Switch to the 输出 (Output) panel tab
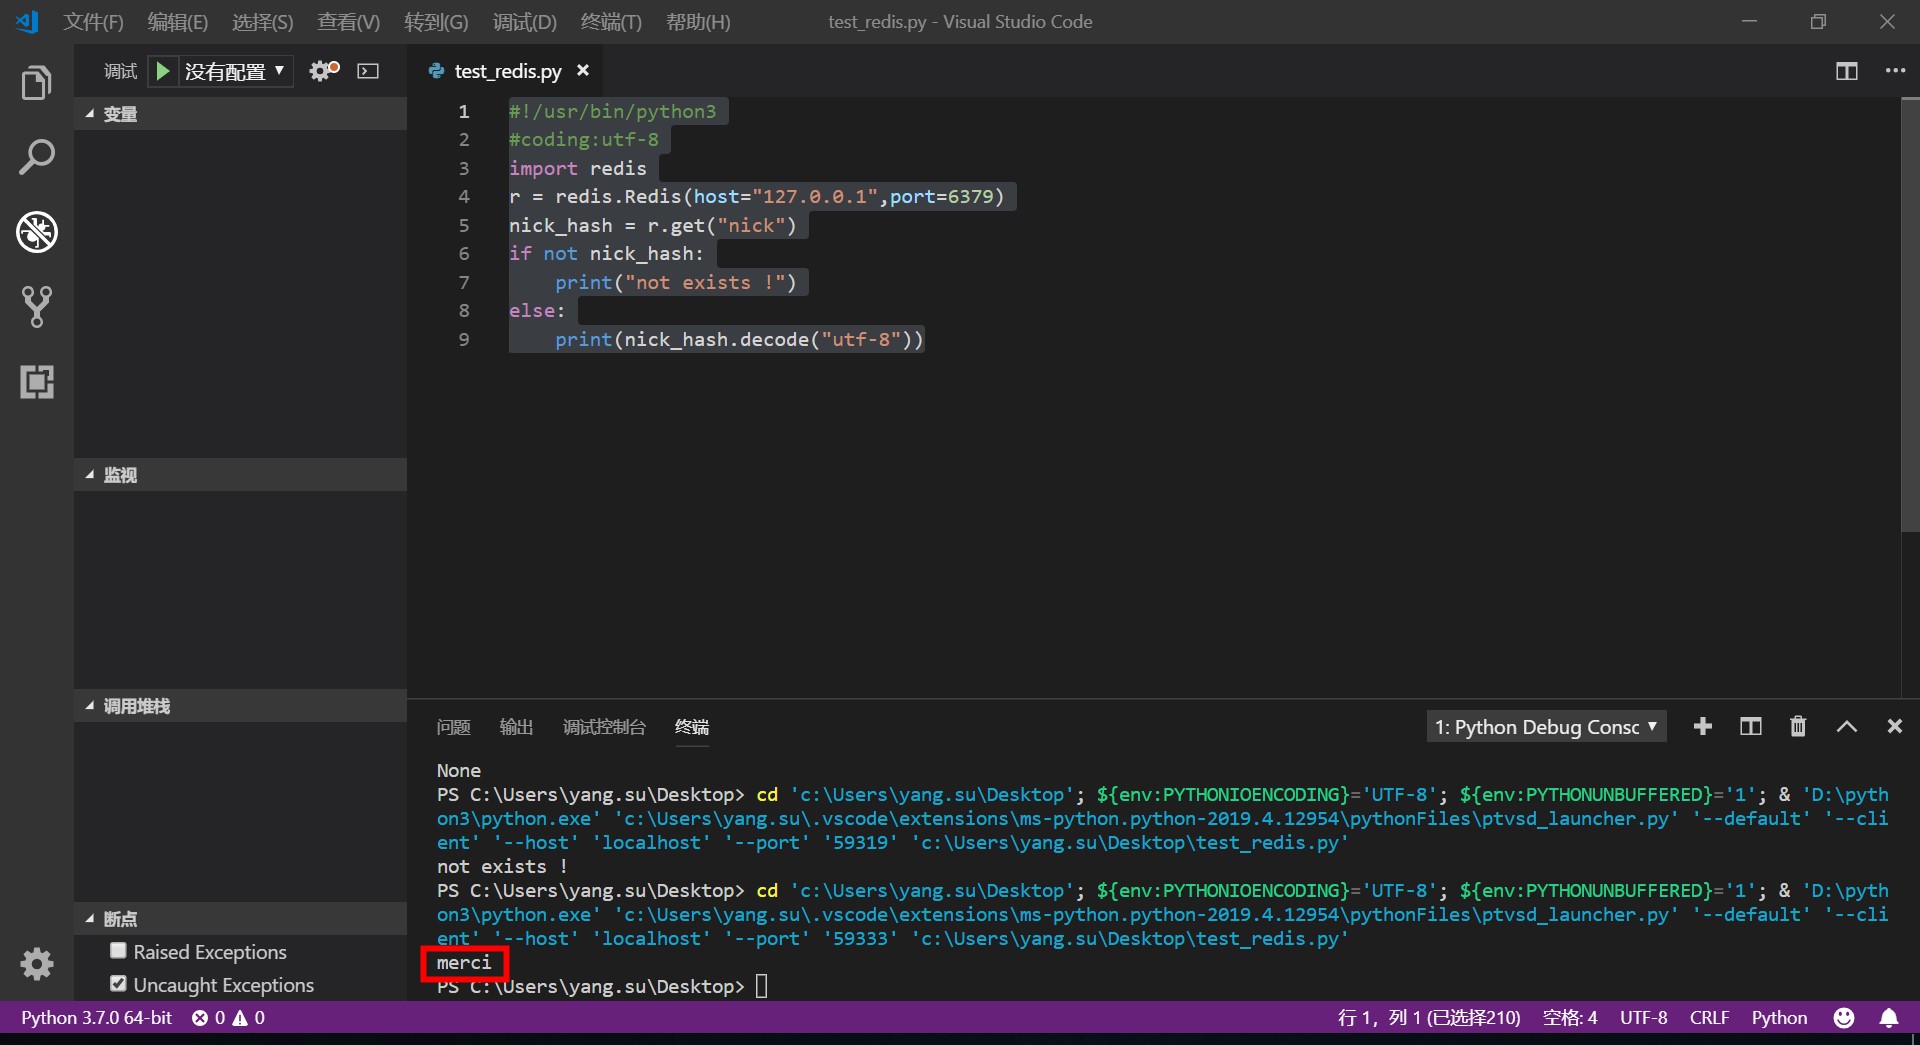The height and width of the screenshot is (1045, 1920). 516,727
